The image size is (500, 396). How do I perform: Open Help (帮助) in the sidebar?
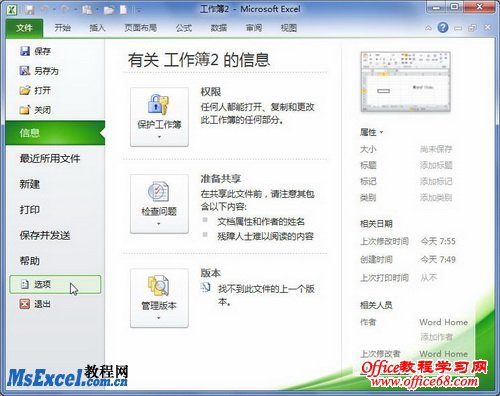30,261
